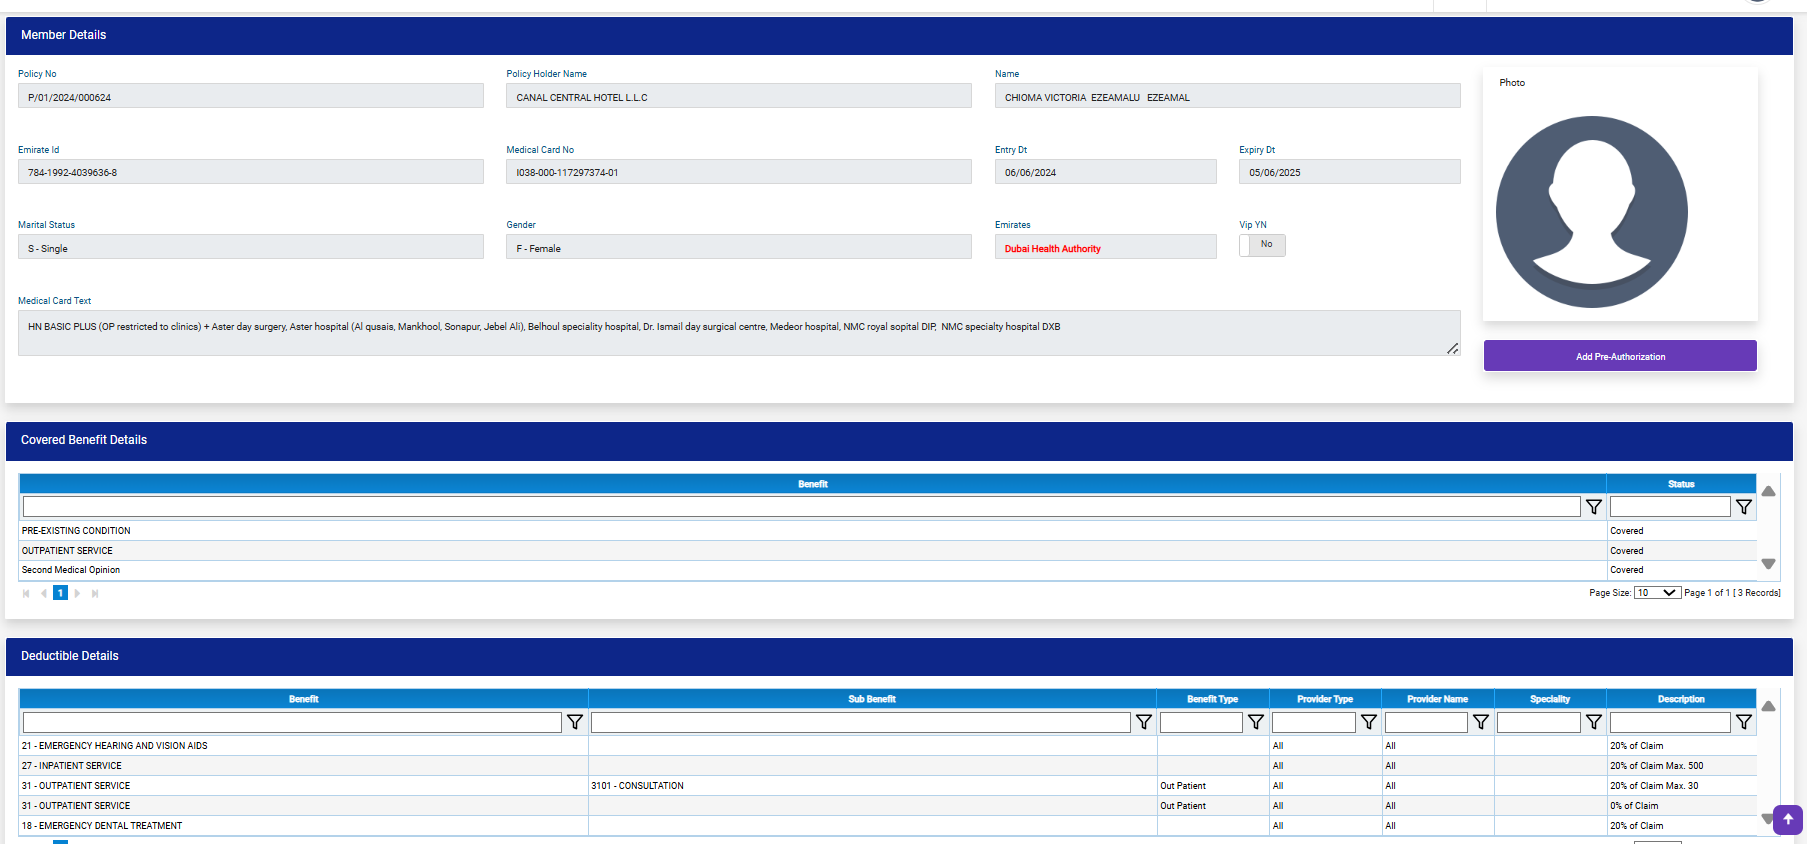Click Add Pre-Authorization button
This screenshot has height=844, width=1807.
(x=1620, y=356)
